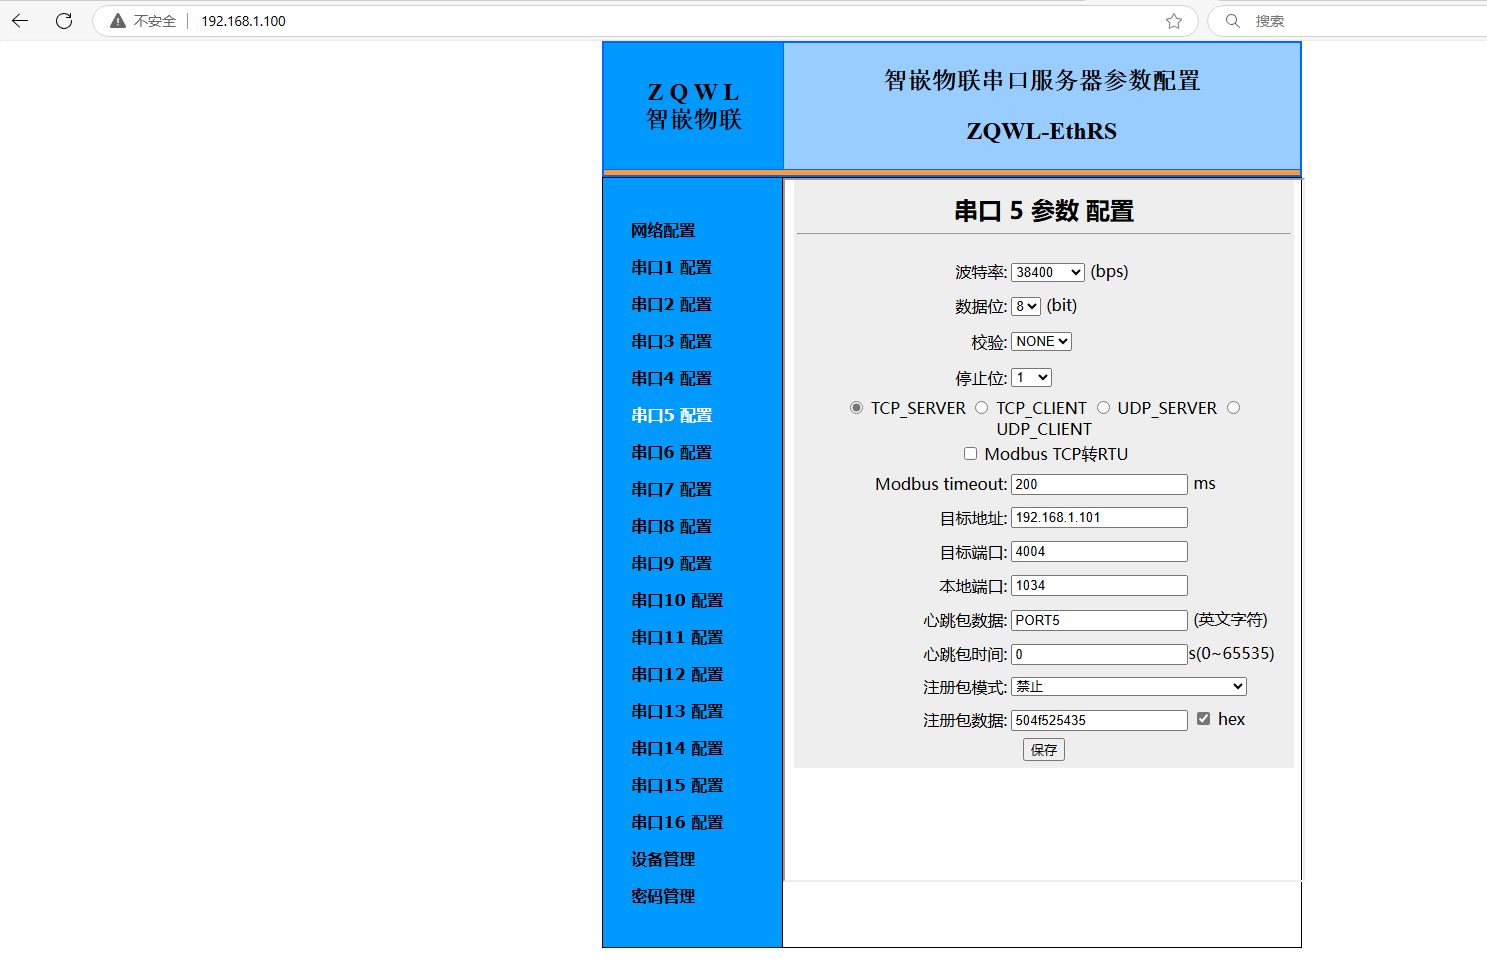The width and height of the screenshot is (1487, 959).
Task: Open the 波特率 baud rate dropdown
Action: click(1047, 272)
